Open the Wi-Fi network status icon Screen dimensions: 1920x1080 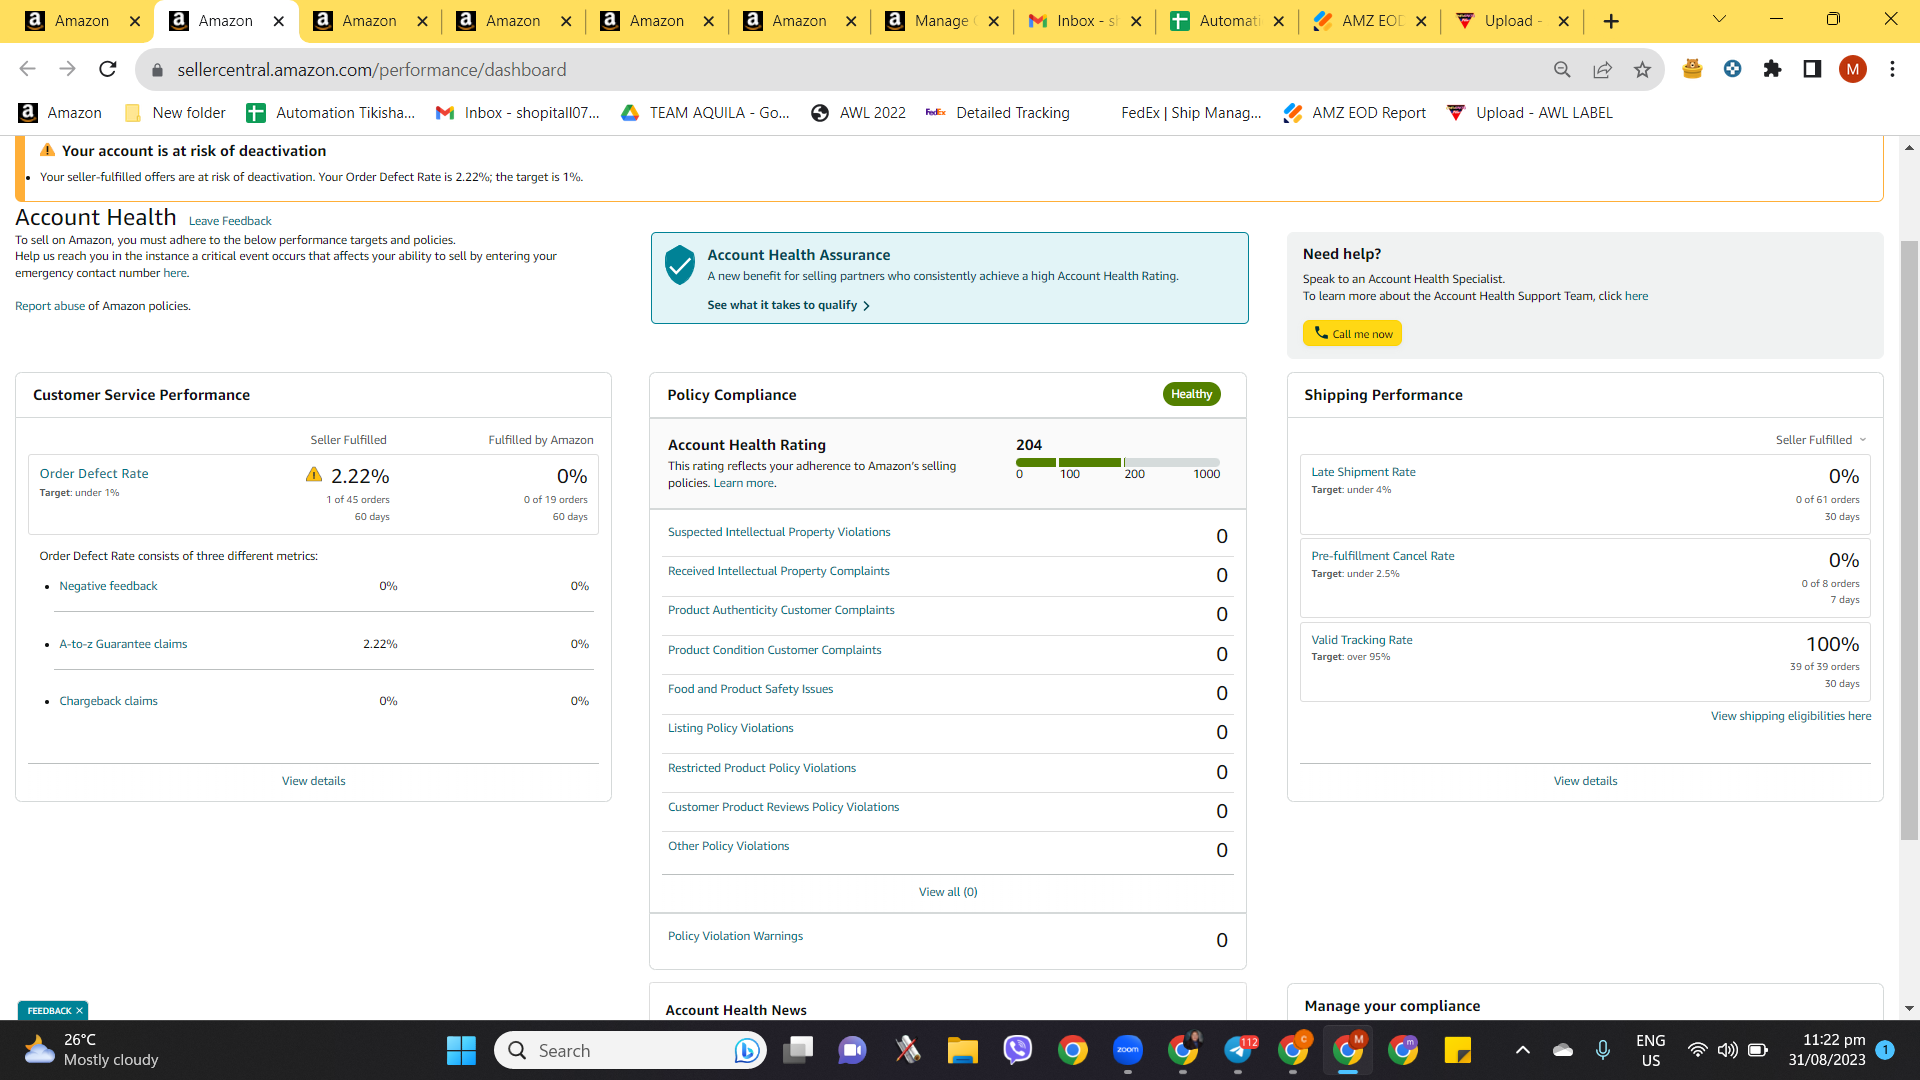coord(1697,1050)
